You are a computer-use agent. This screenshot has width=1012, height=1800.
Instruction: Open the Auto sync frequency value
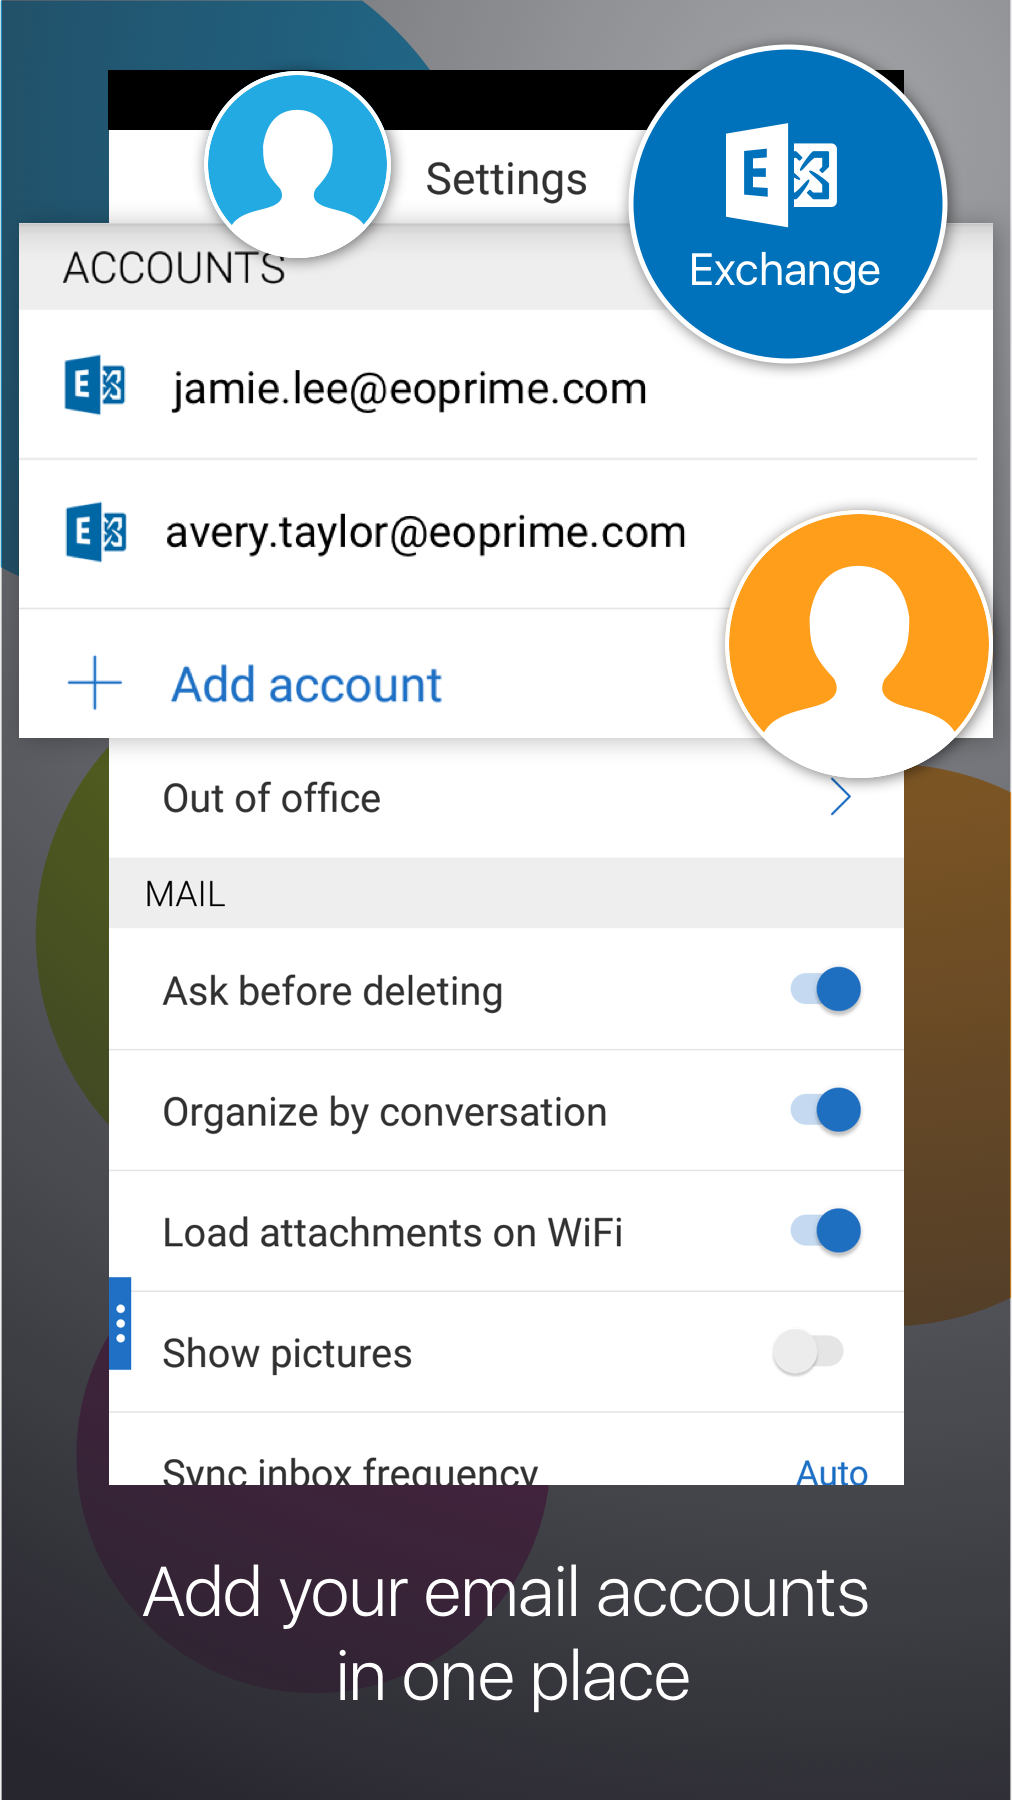click(832, 1471)
